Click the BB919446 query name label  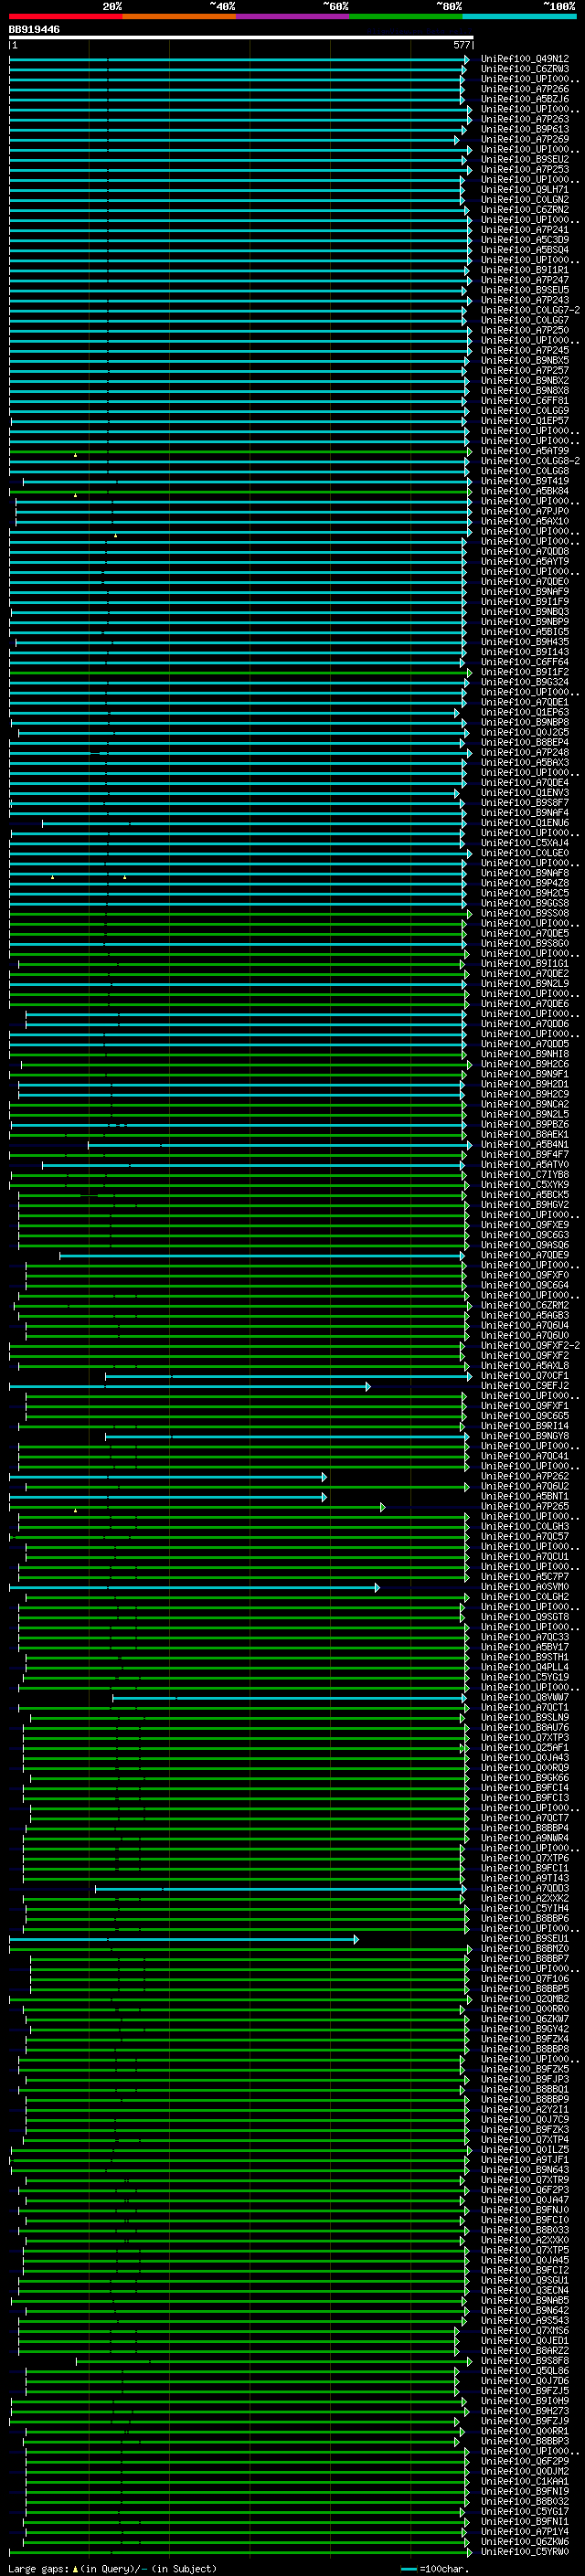coord(34,29)
